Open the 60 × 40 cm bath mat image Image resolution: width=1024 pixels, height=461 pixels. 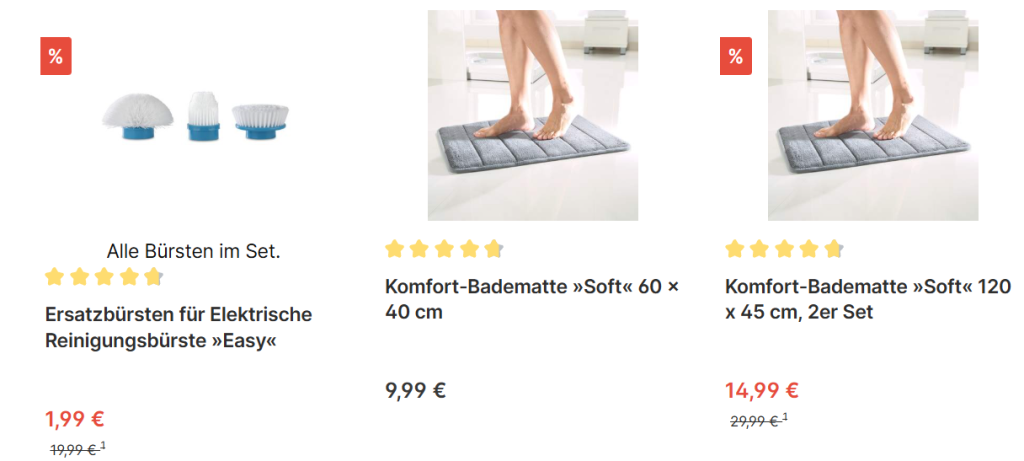pyautogui.click(x=533, y=115)
